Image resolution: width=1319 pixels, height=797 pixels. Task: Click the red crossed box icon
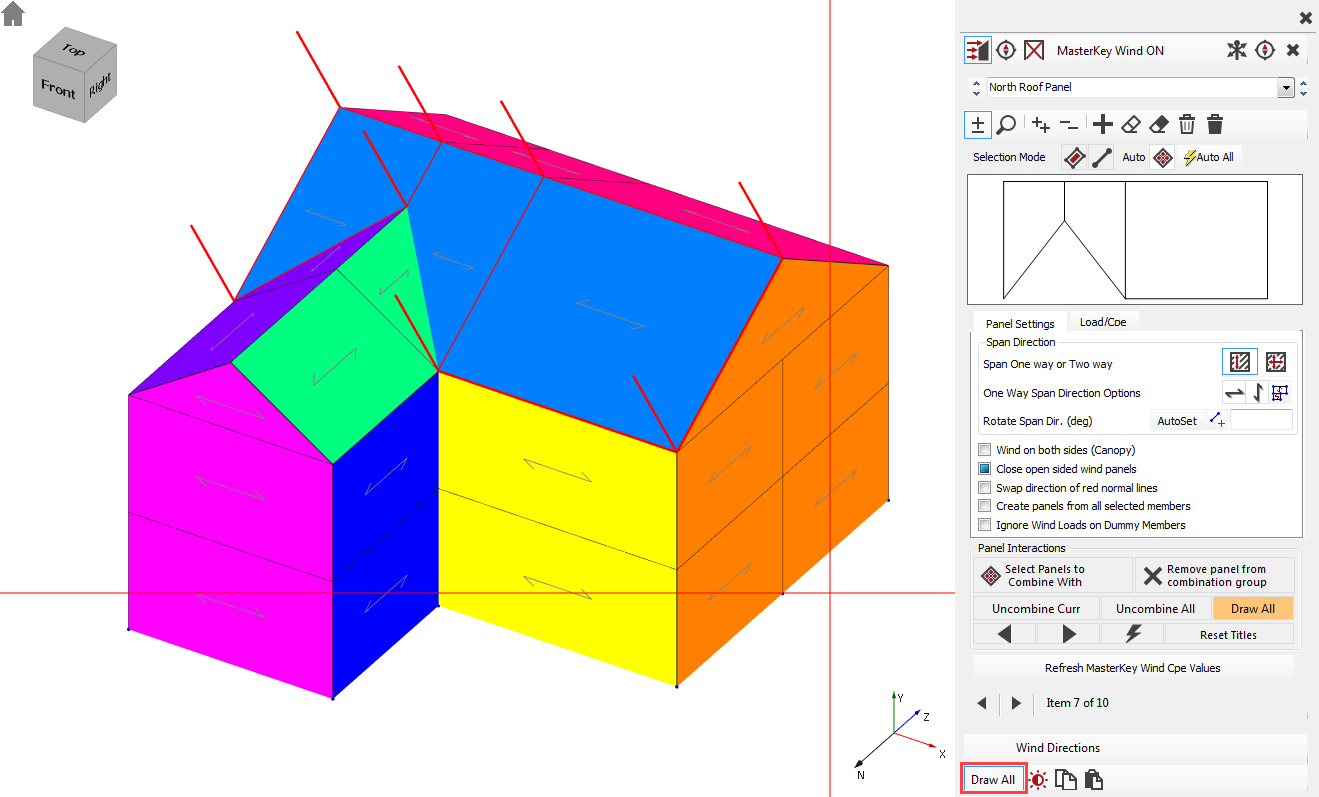point(1034,50)
